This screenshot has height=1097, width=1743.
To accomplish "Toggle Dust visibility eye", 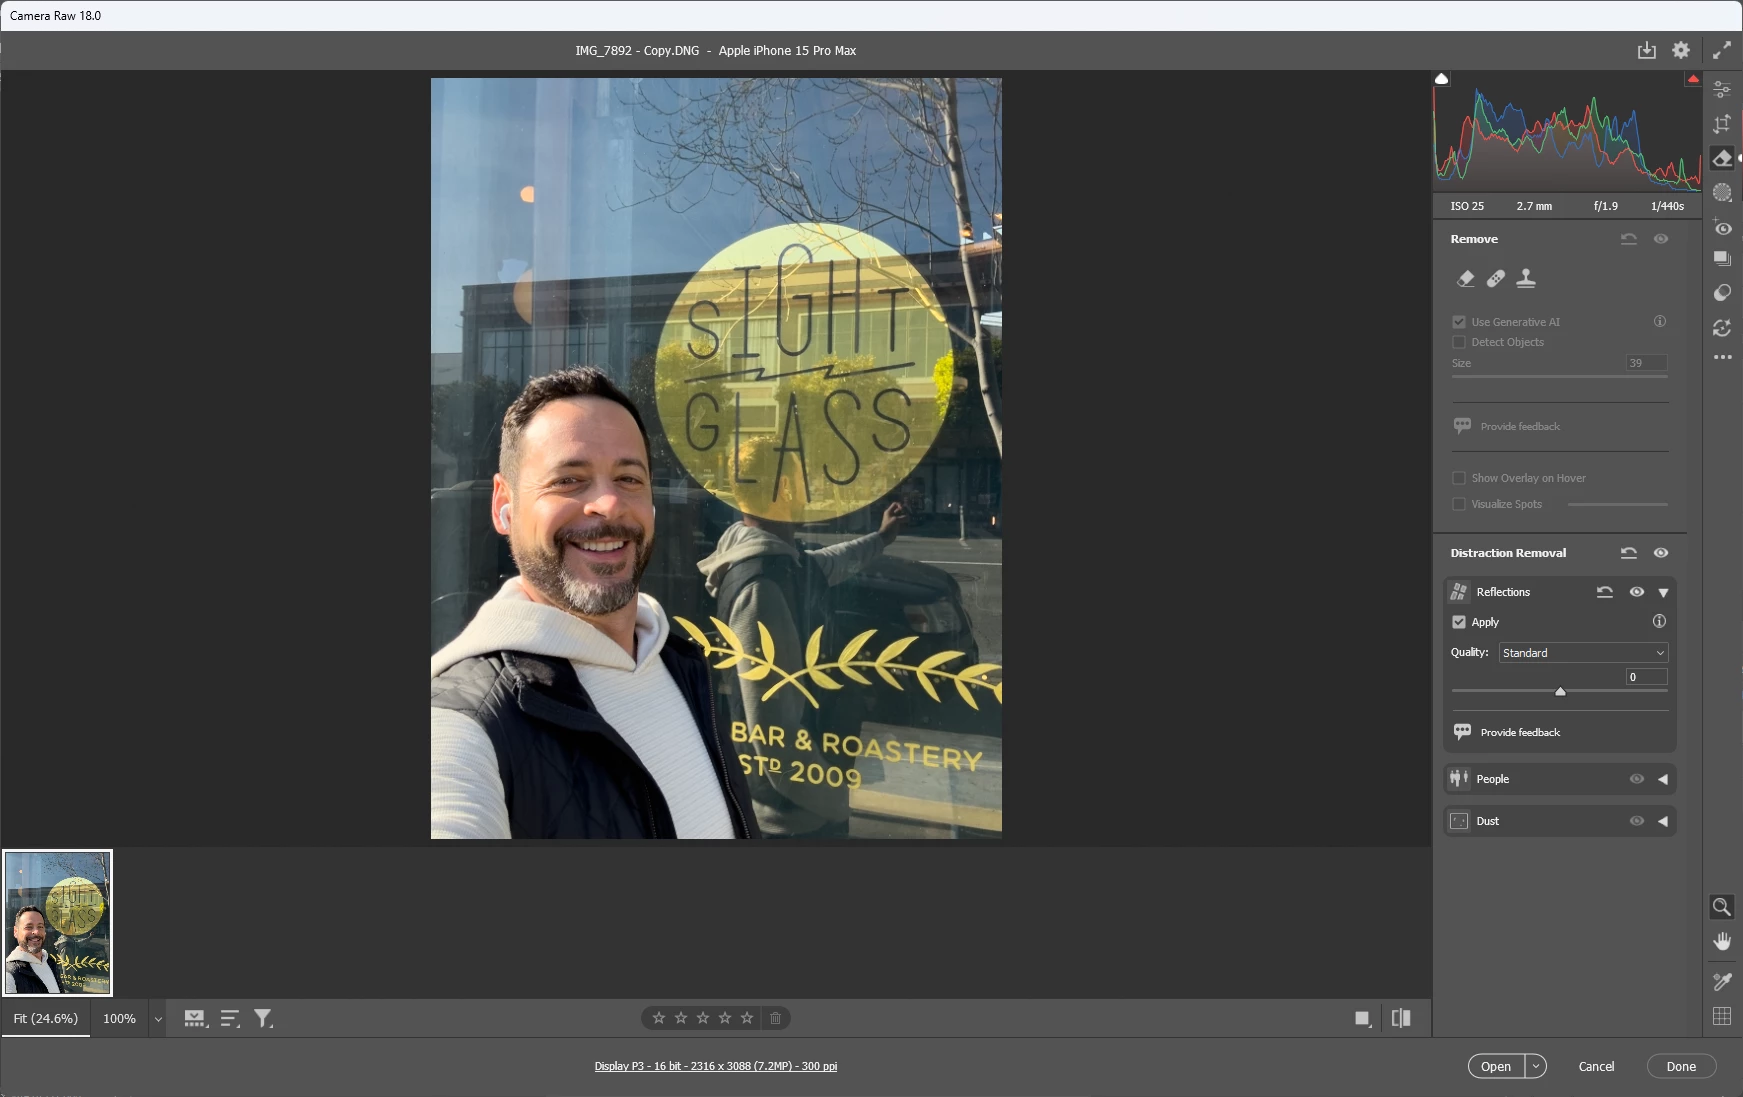I will pos(1637,821).
